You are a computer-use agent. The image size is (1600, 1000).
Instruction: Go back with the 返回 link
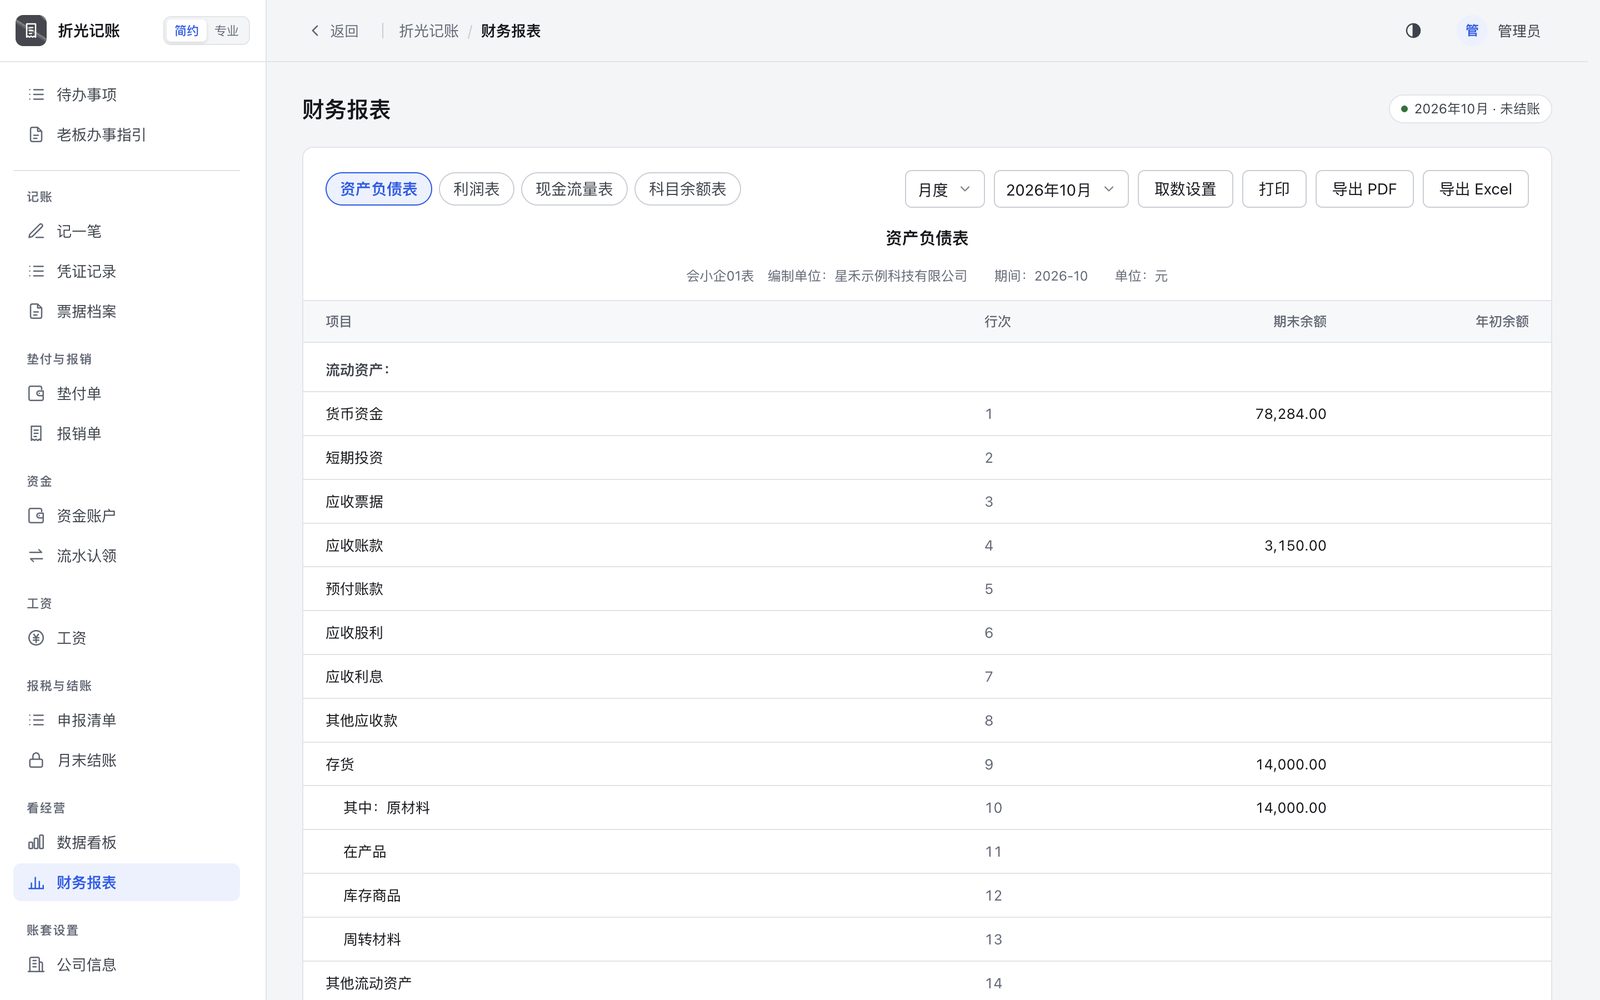pos(334,31)
